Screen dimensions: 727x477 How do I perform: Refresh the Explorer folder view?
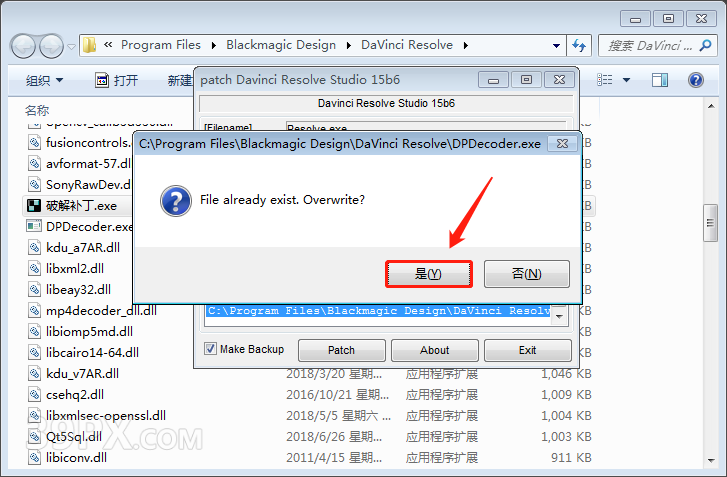tap(579, 45)
